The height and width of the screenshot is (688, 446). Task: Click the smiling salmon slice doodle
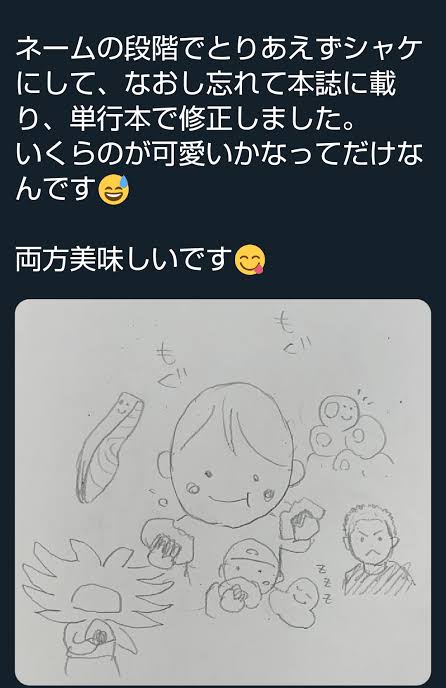110,448
